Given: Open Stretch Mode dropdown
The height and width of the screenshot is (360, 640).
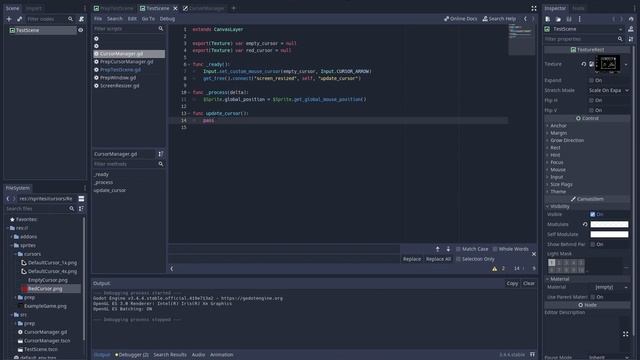Looking at the screenshot, I should tap(609, 90).
